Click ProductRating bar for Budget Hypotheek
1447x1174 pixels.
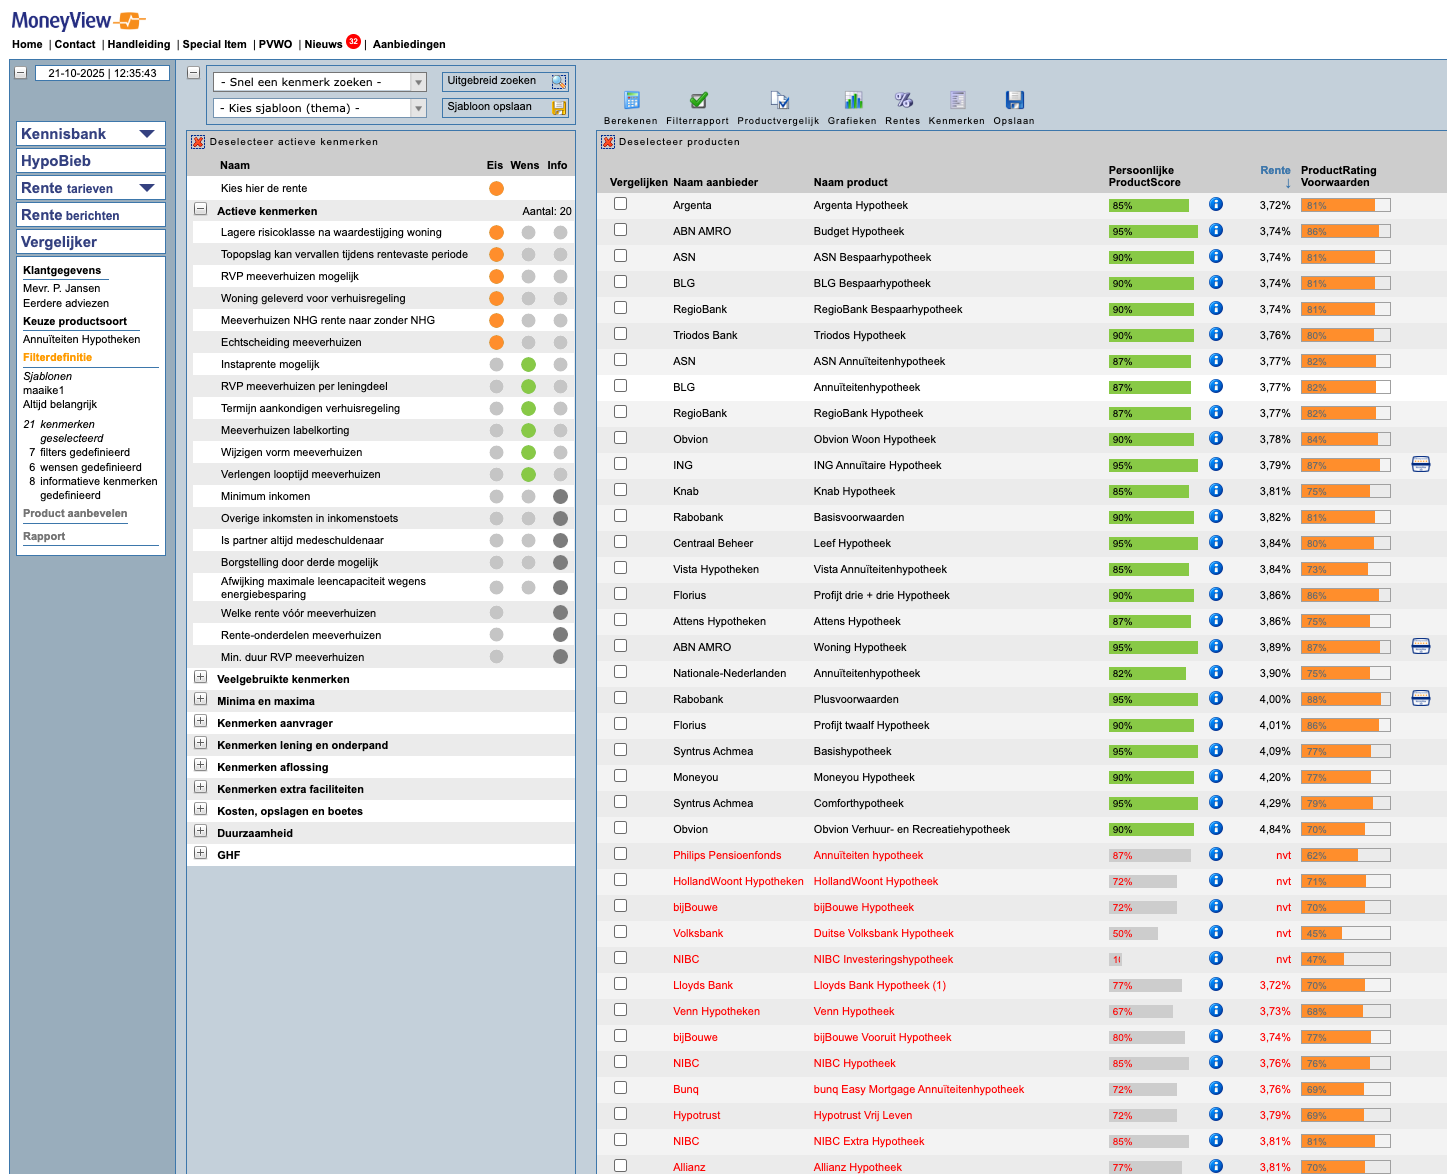click(1346, 231)
